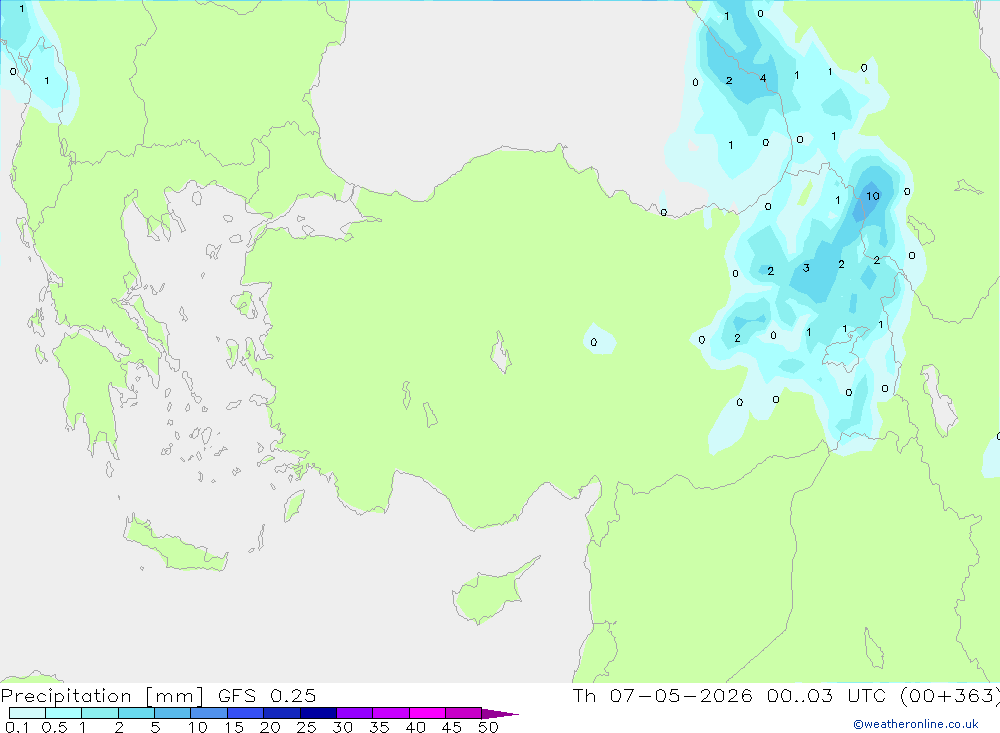Click the "10" precipitation value on the map
Screen dimensions: 1000x733
(872, 196)
